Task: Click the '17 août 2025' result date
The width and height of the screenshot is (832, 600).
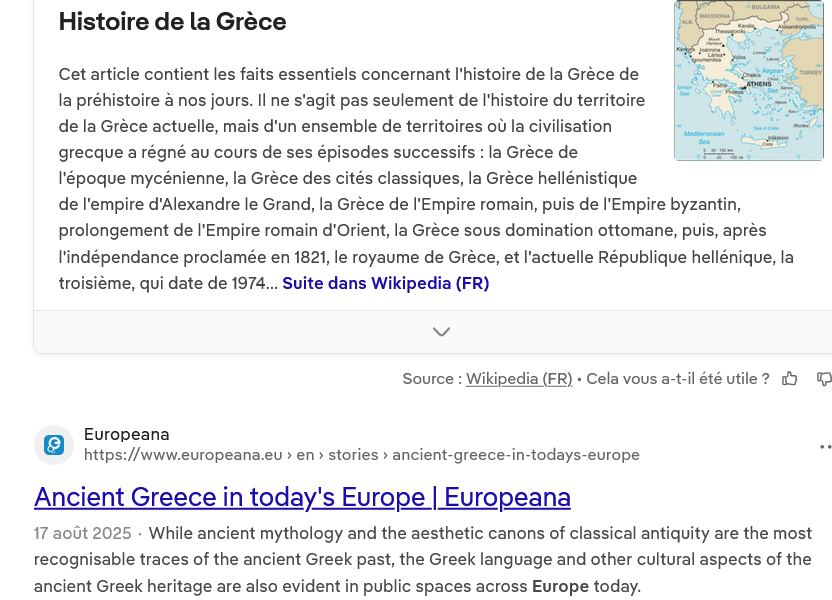Action: (x=82, y=533)
